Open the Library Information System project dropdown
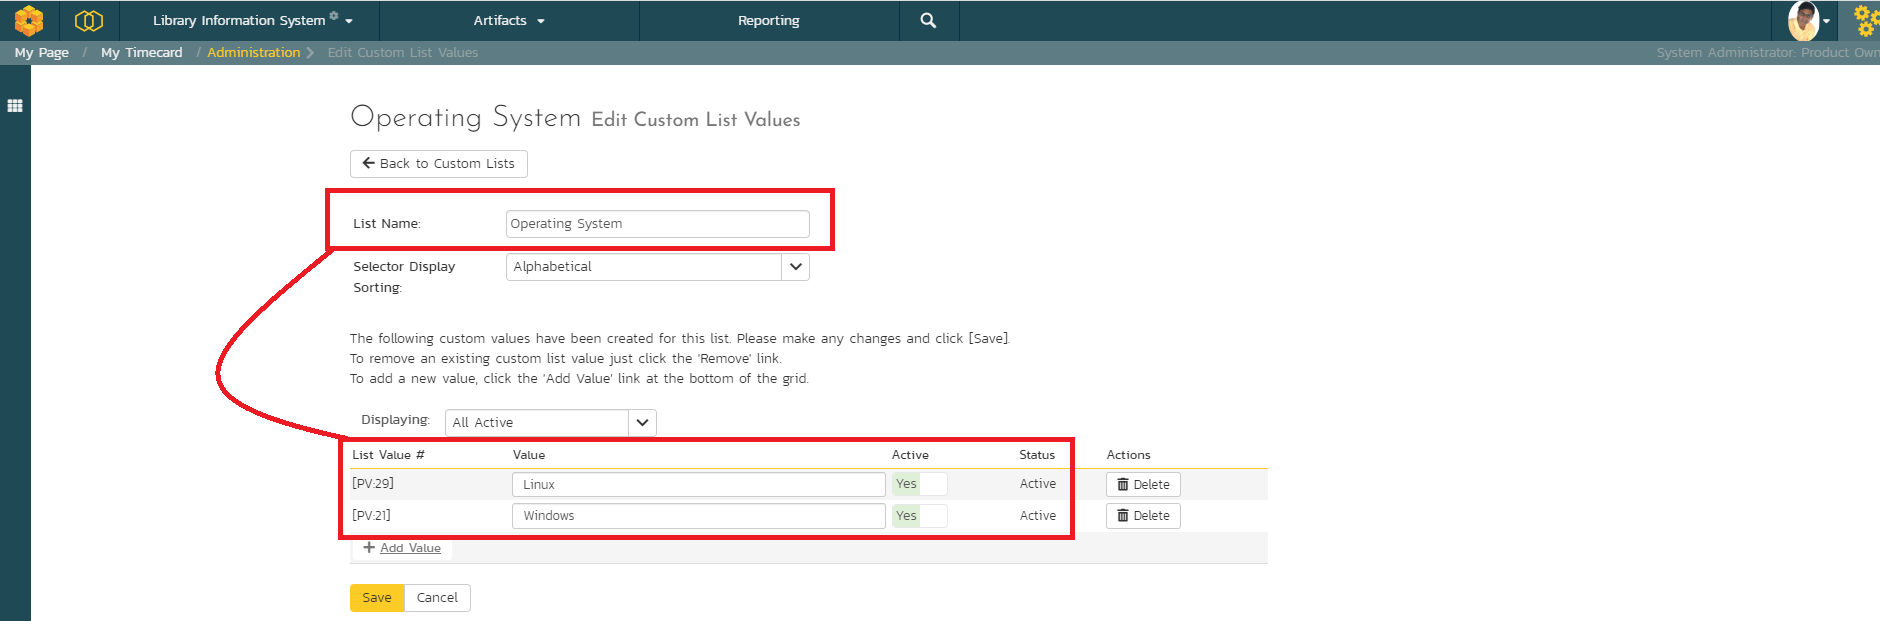This screenshot has height=621, width=1880. point(251,20)
